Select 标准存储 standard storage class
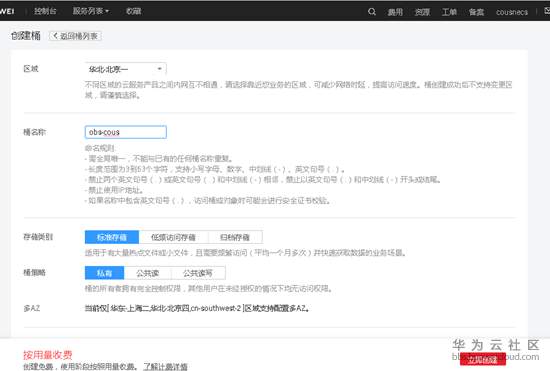The height and width of the screenshot is (371, 550). tap(112, 237)
